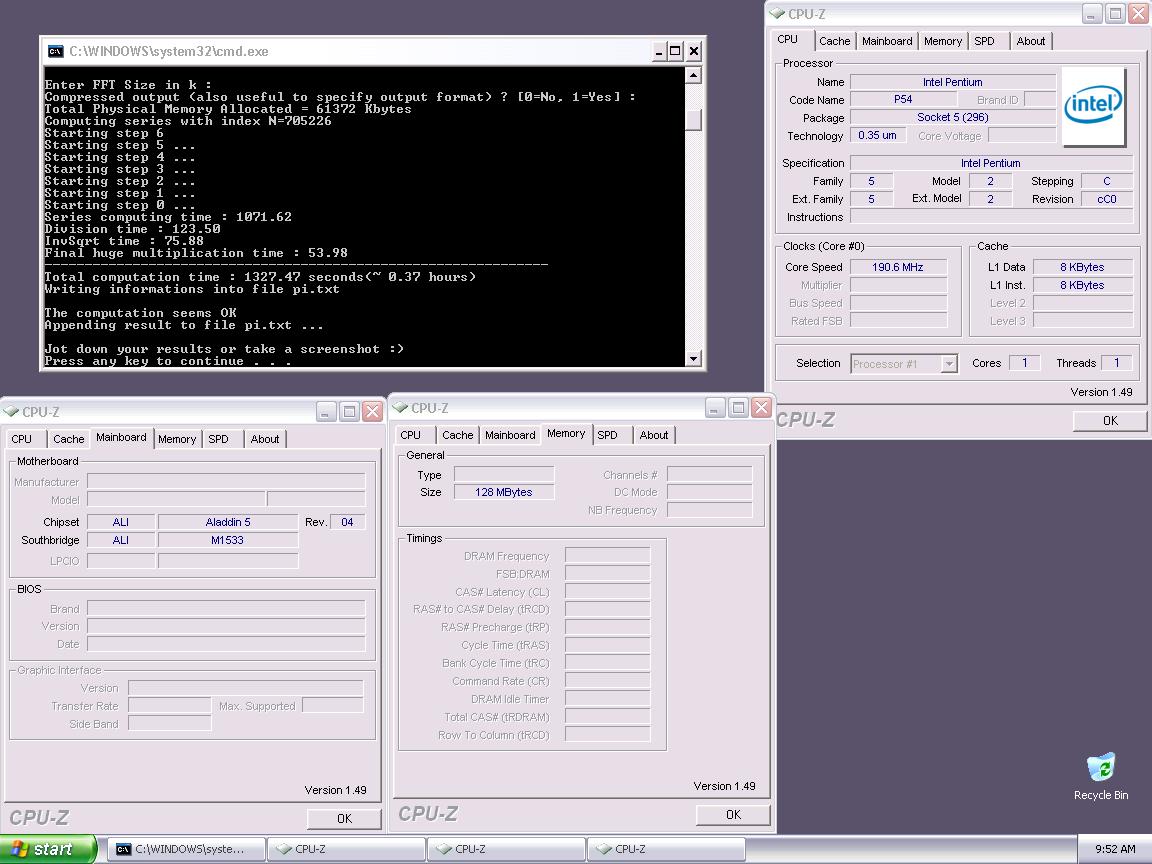Click the taskbar clock showing 9:52 AM

tap(1115, 849)
